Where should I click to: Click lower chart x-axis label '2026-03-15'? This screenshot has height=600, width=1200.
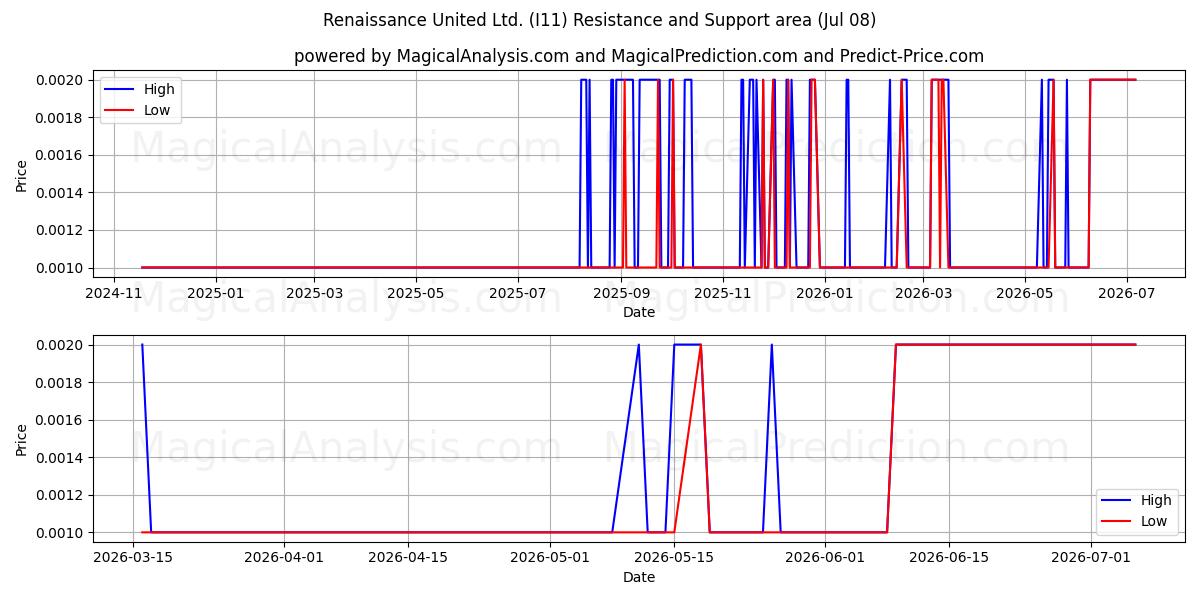tap(133, 559)
